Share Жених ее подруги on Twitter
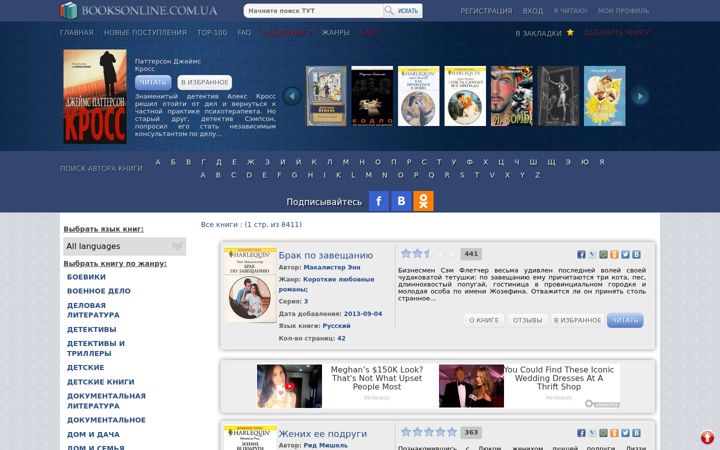The width and height of the screenshot is (720, 450). (625, 433)
